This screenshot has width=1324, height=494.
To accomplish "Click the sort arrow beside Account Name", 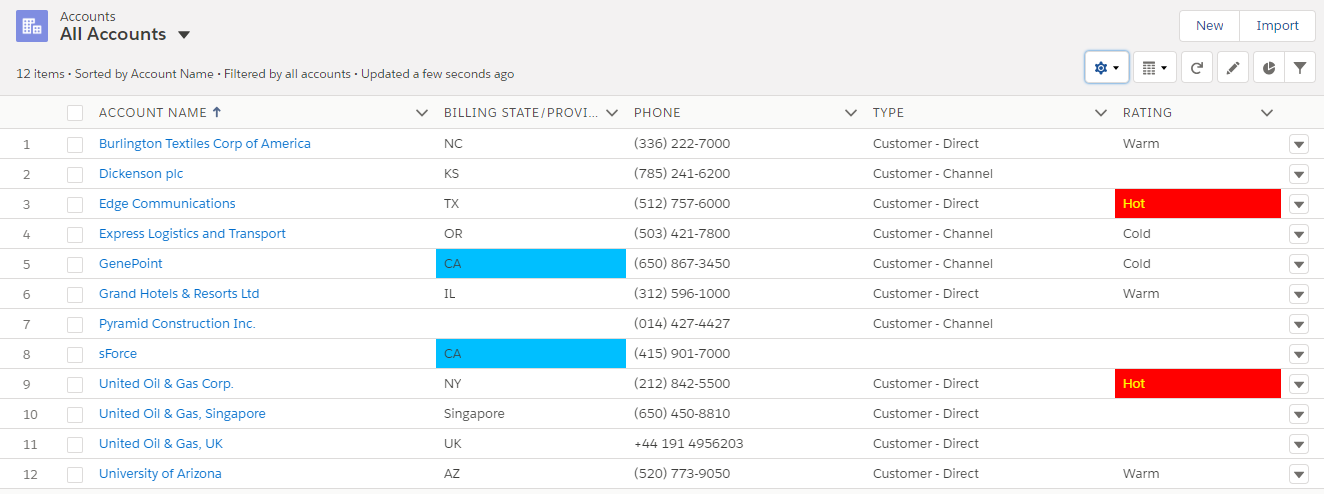I will pyautogui.click(x=217, y=112).
